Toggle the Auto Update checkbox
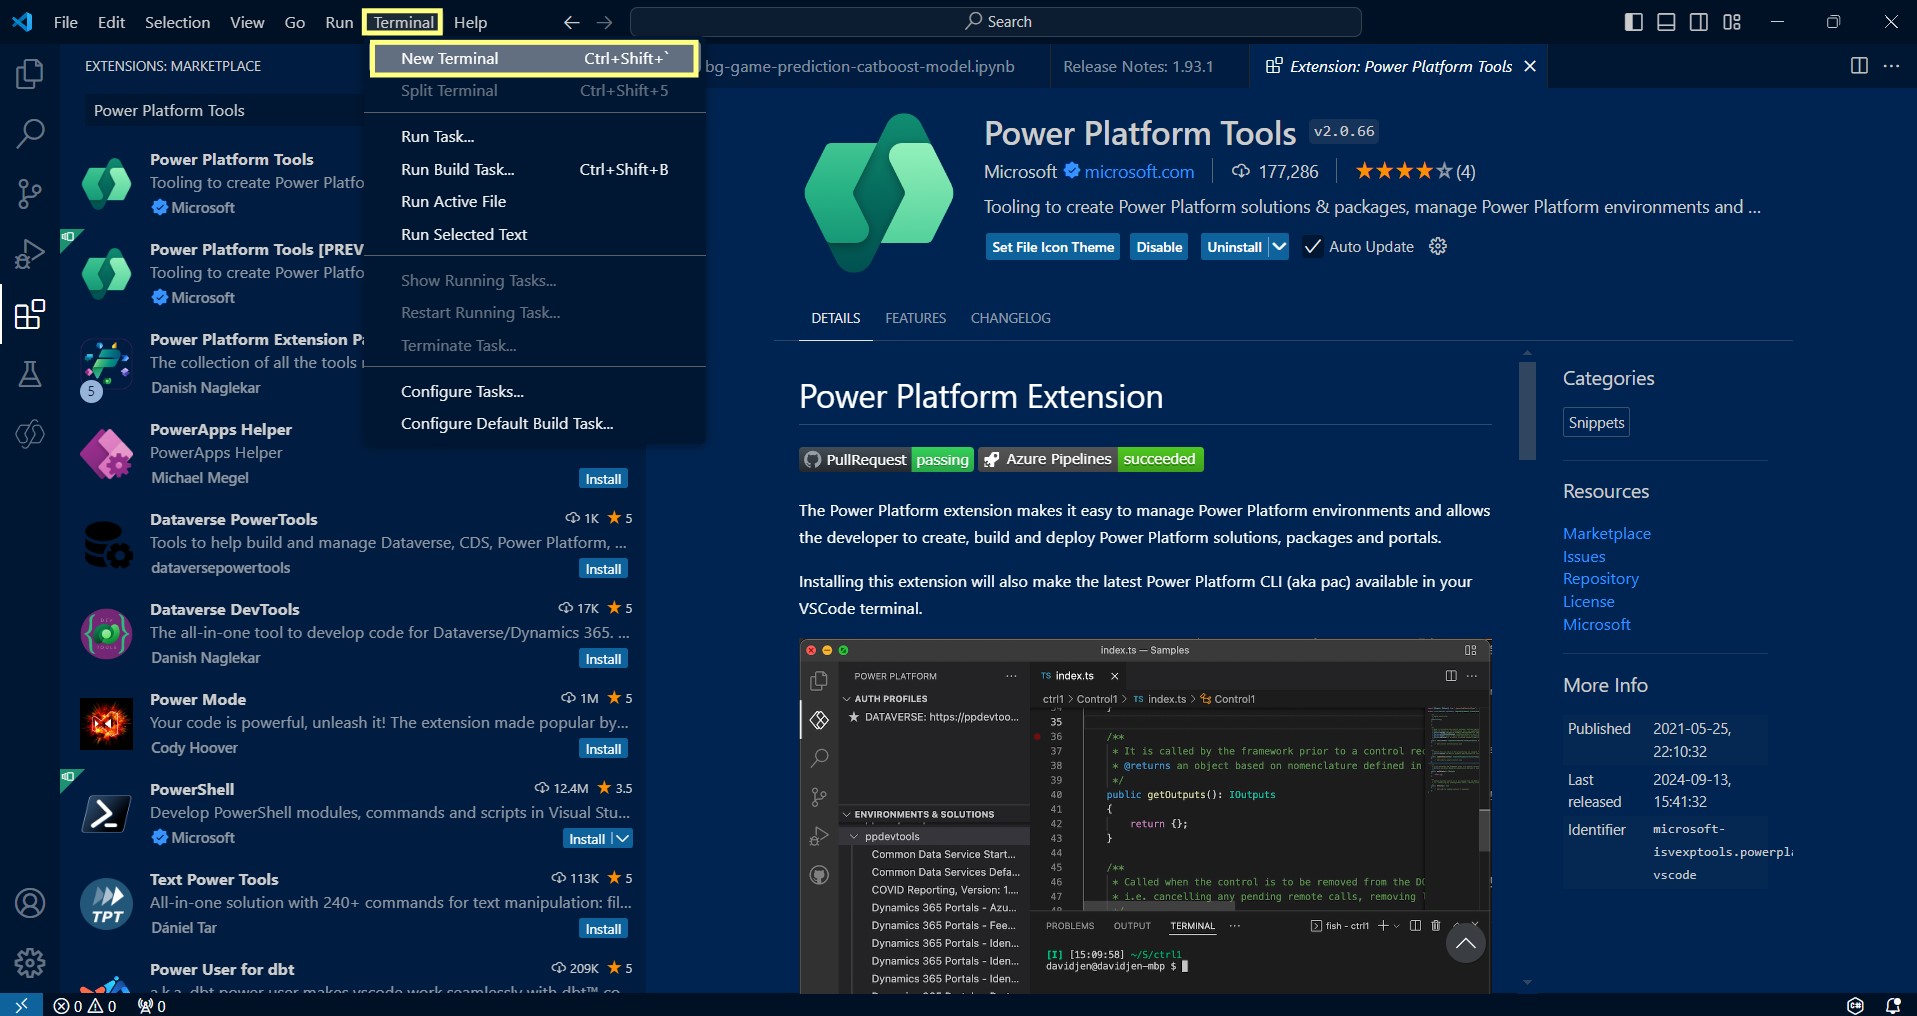 (1313, 247)
